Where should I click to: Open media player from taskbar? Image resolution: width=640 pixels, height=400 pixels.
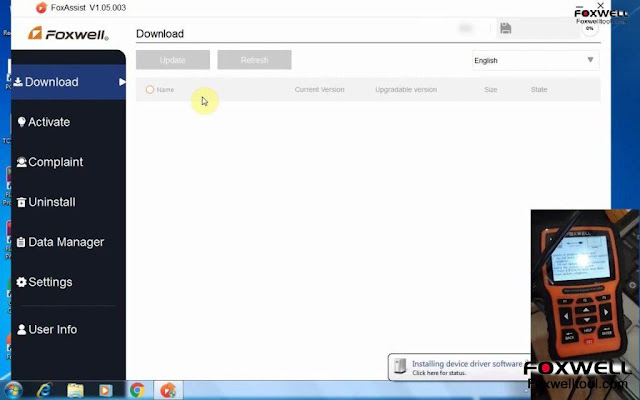pyautogui.click(x=105, y=391)
